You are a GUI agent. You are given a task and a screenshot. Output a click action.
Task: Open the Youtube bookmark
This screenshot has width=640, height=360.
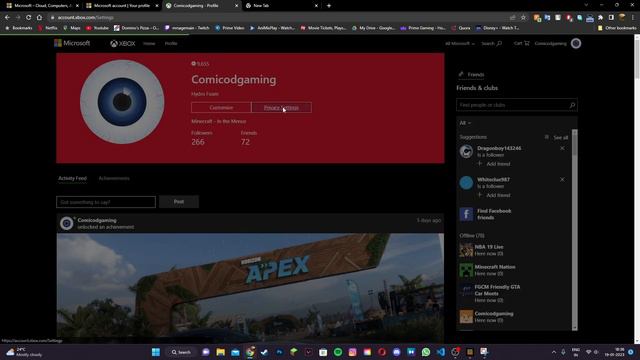coord(97,28)
